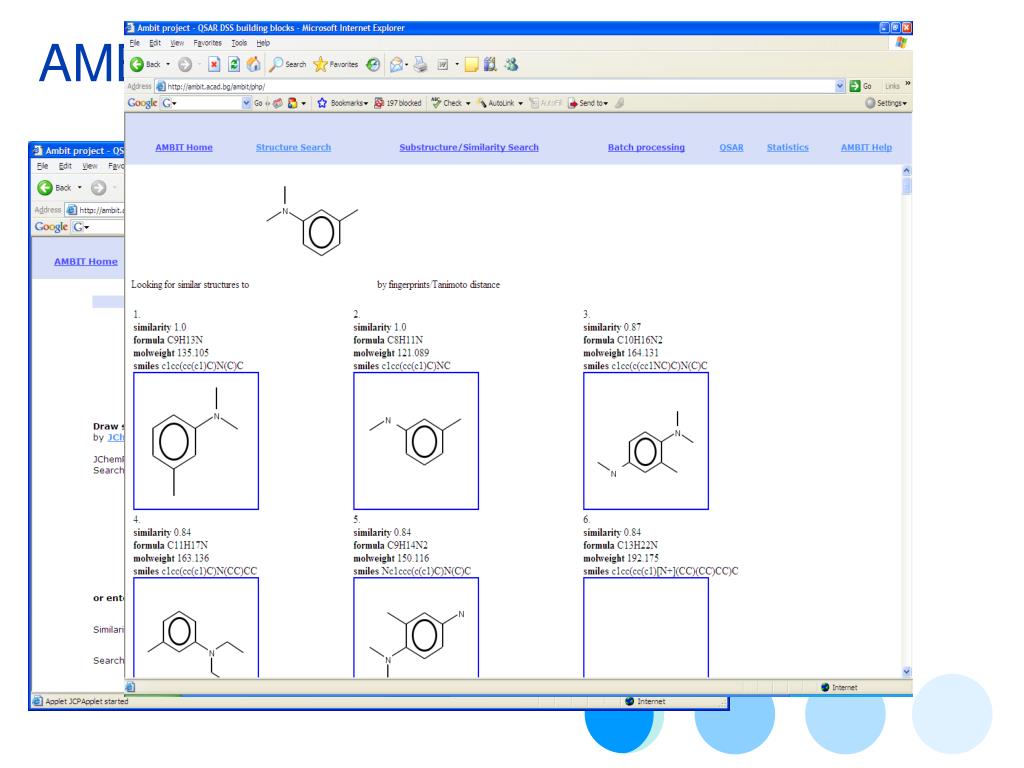The image size is (1024, 768).
Task: Click the ABC spelling Check button
Action: click(x=447, y=103)
